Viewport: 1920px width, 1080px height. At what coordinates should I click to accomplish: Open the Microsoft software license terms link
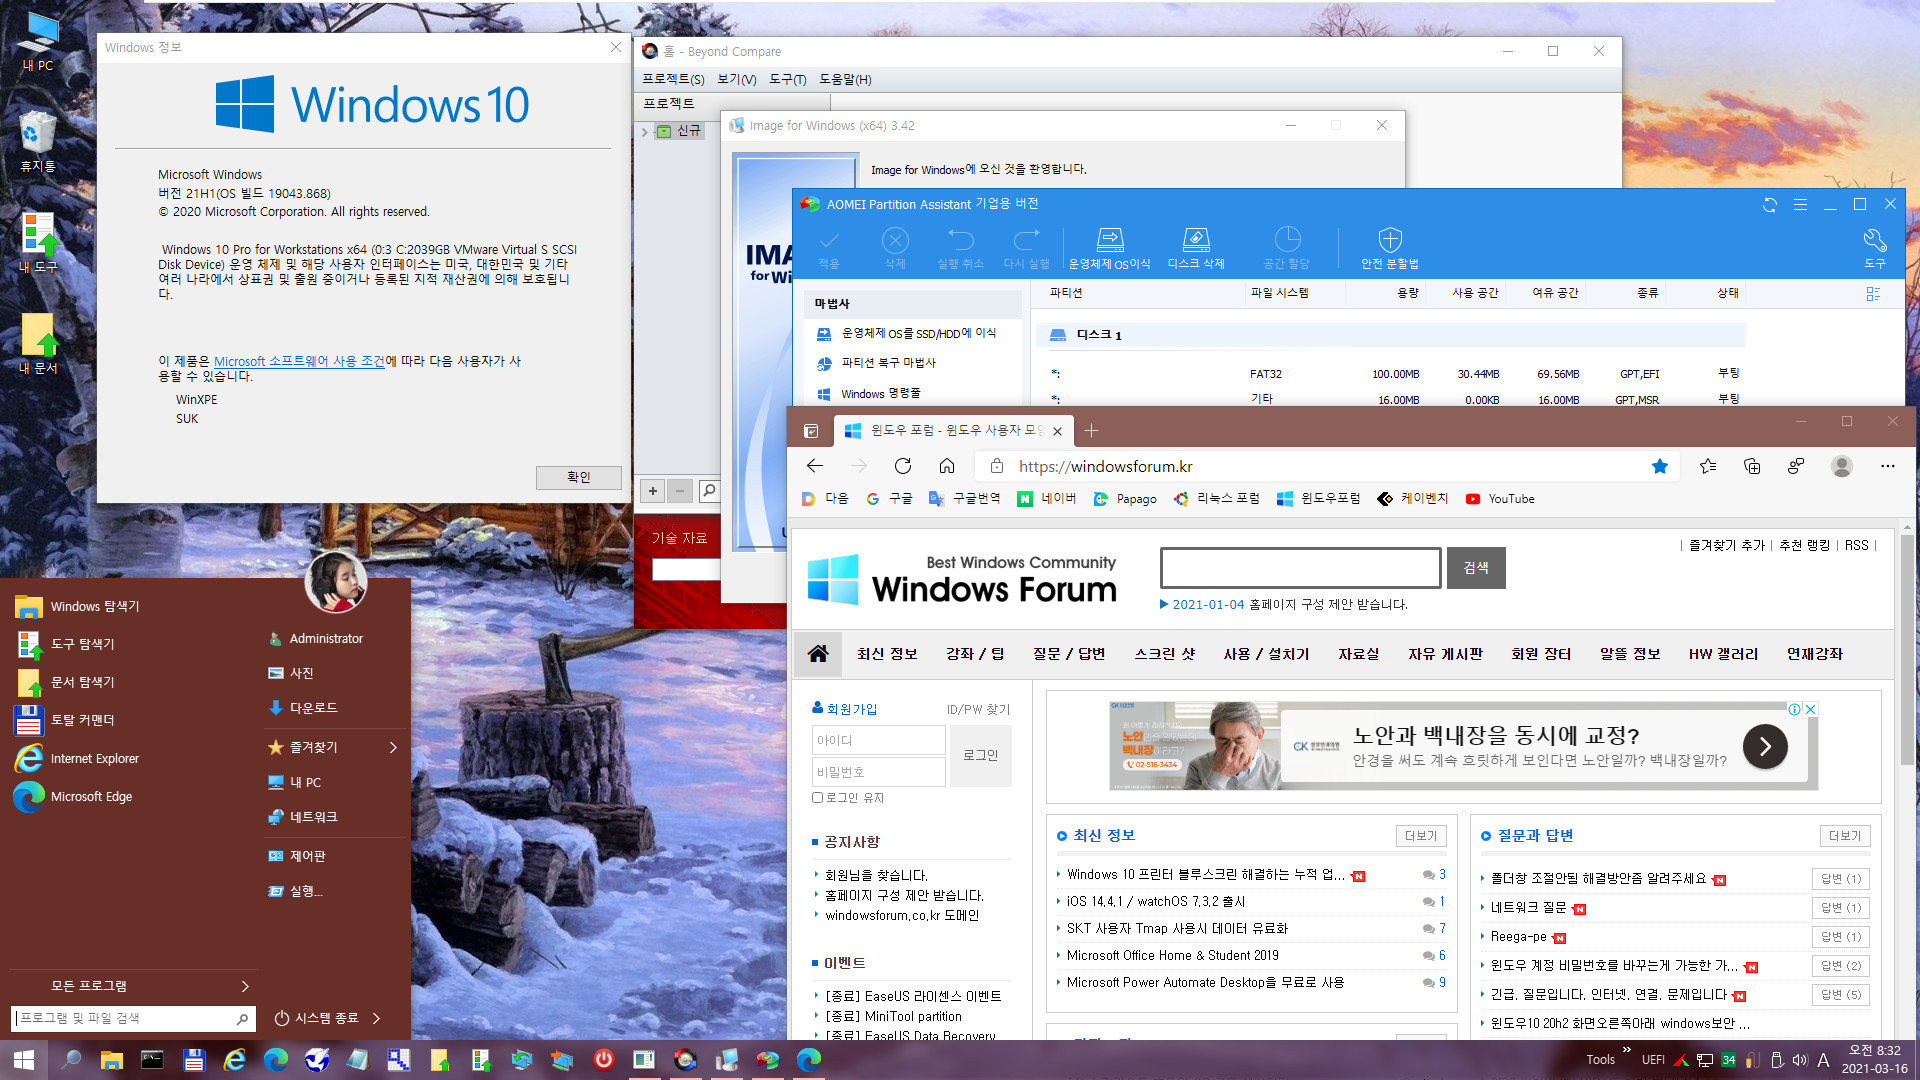tap(299, 361)
